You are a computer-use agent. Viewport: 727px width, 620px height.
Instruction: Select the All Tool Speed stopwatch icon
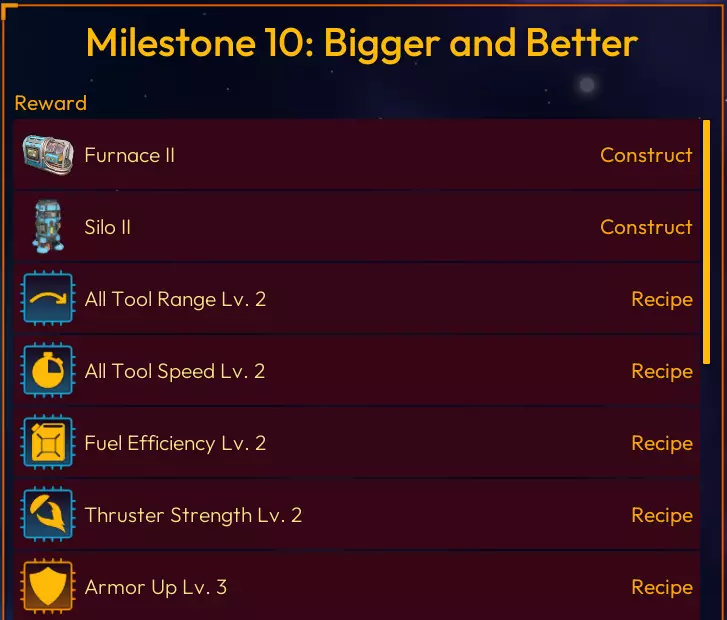click(x=47, y=371)
